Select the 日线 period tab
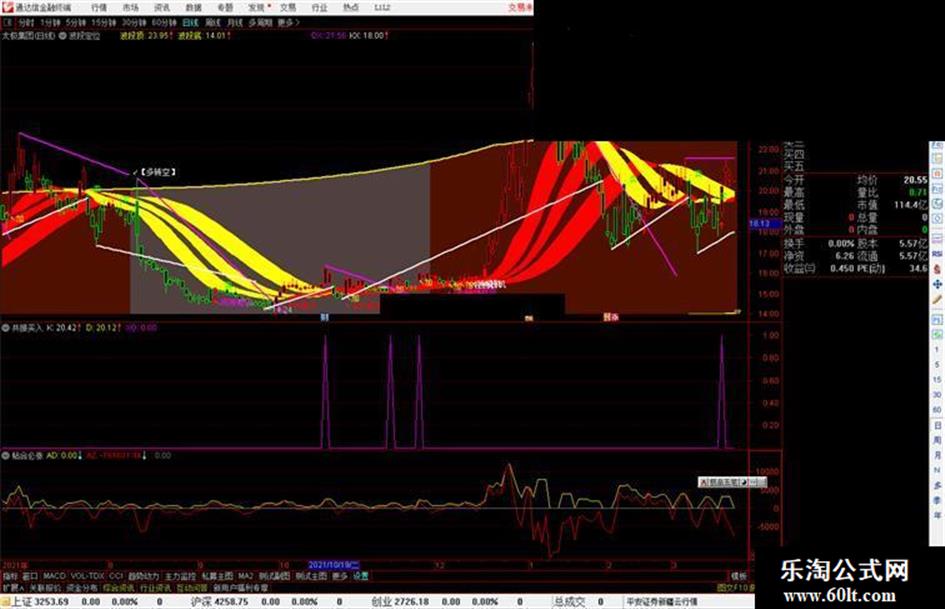 point(190,22)
